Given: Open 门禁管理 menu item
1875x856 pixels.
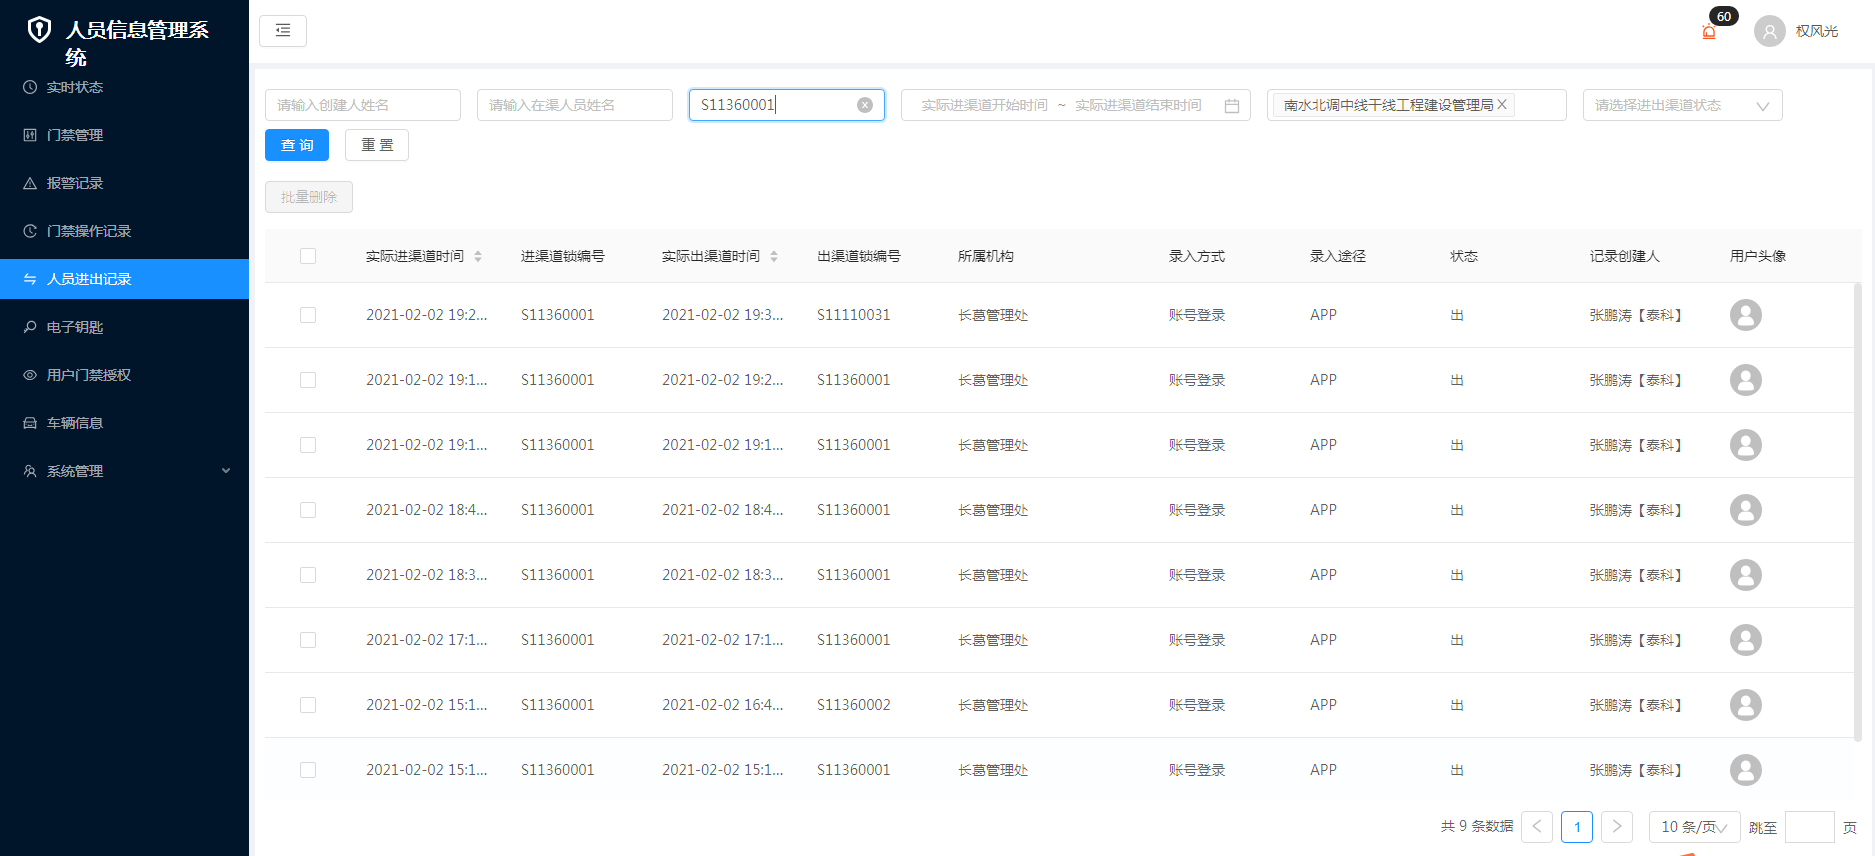Looking at the screenshot, I should [124, 135].
